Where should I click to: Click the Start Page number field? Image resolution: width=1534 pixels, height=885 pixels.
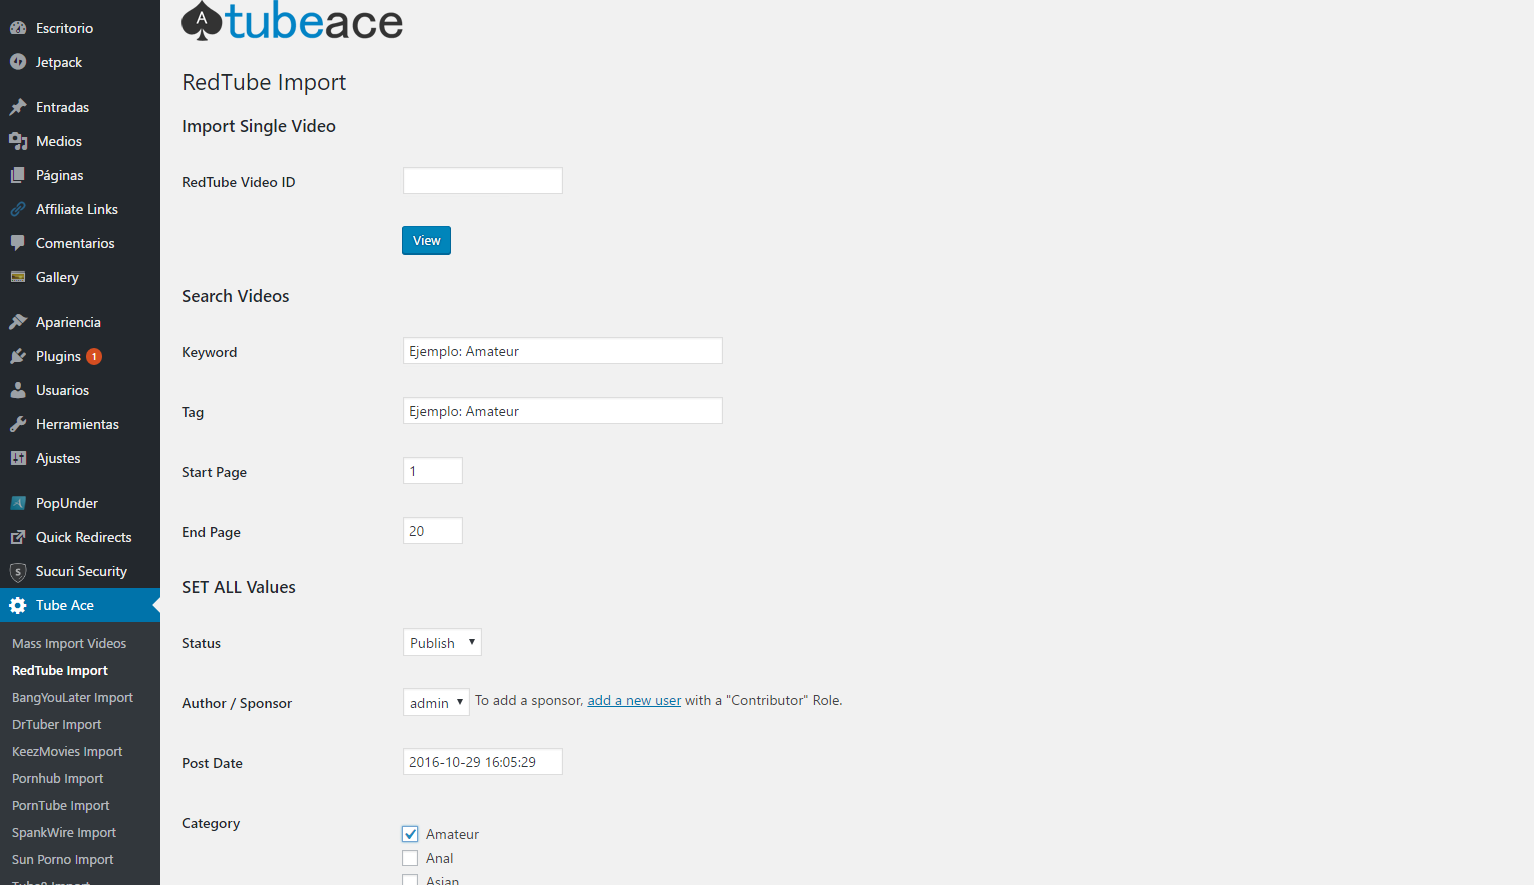coord(432,470)
